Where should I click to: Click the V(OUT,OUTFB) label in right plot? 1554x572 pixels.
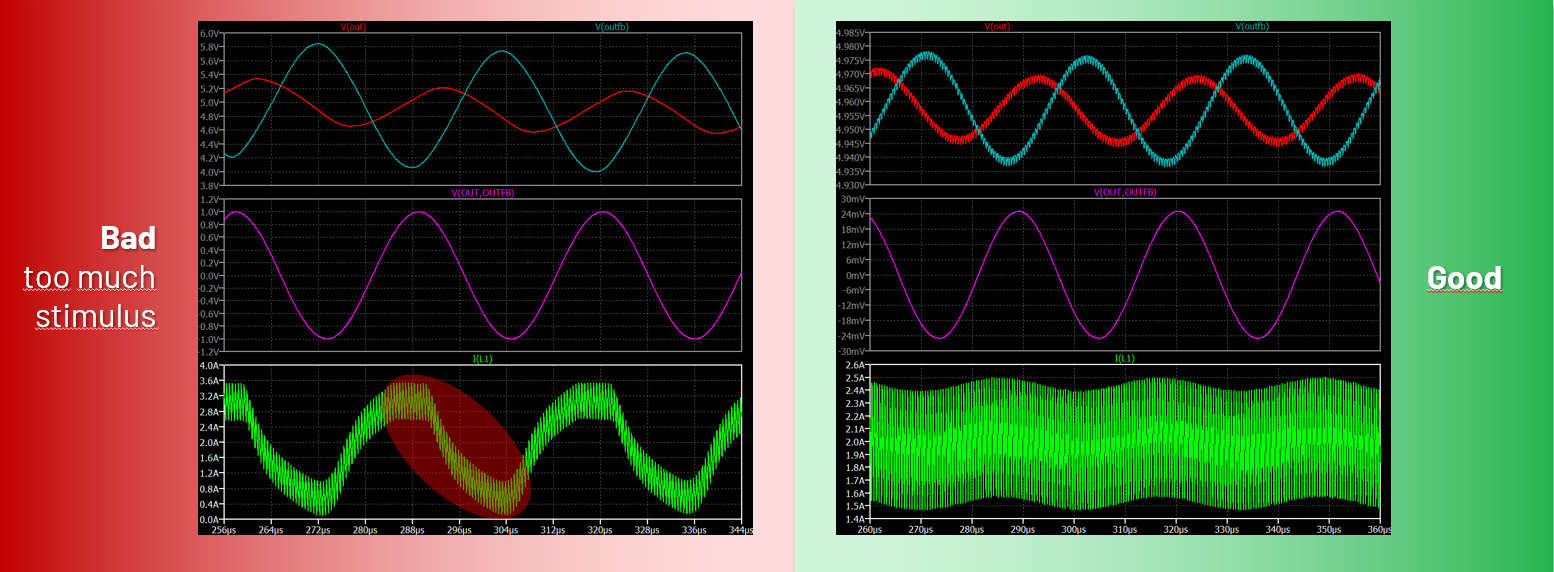click(x=1125, y=192)
